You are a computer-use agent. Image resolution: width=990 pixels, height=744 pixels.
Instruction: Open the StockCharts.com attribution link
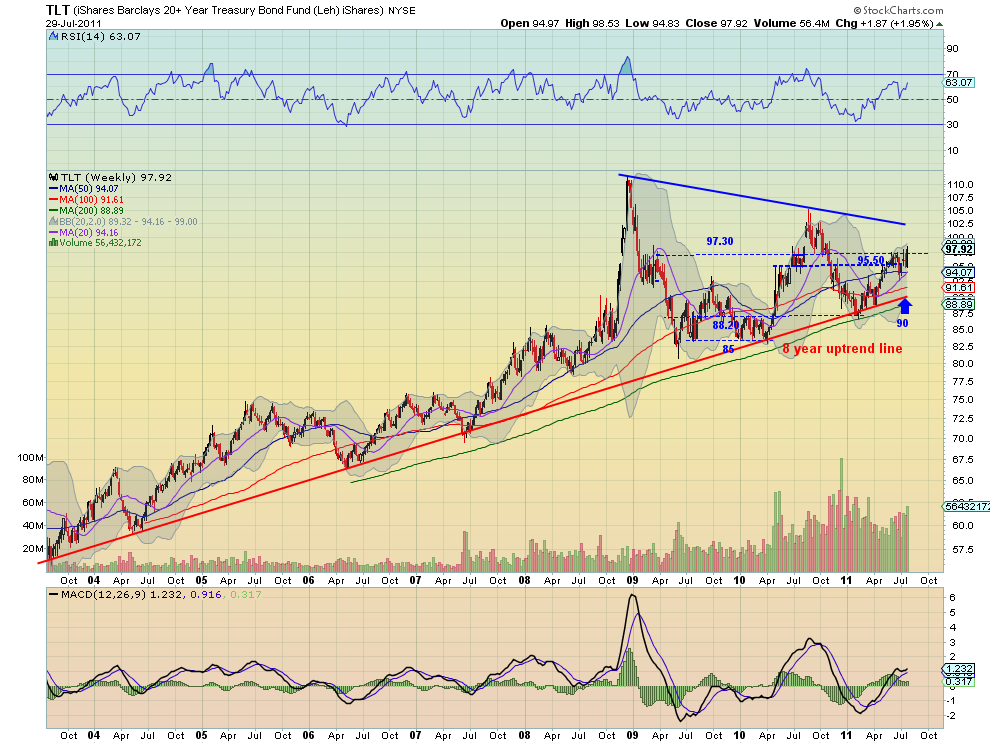click(898, 10)
